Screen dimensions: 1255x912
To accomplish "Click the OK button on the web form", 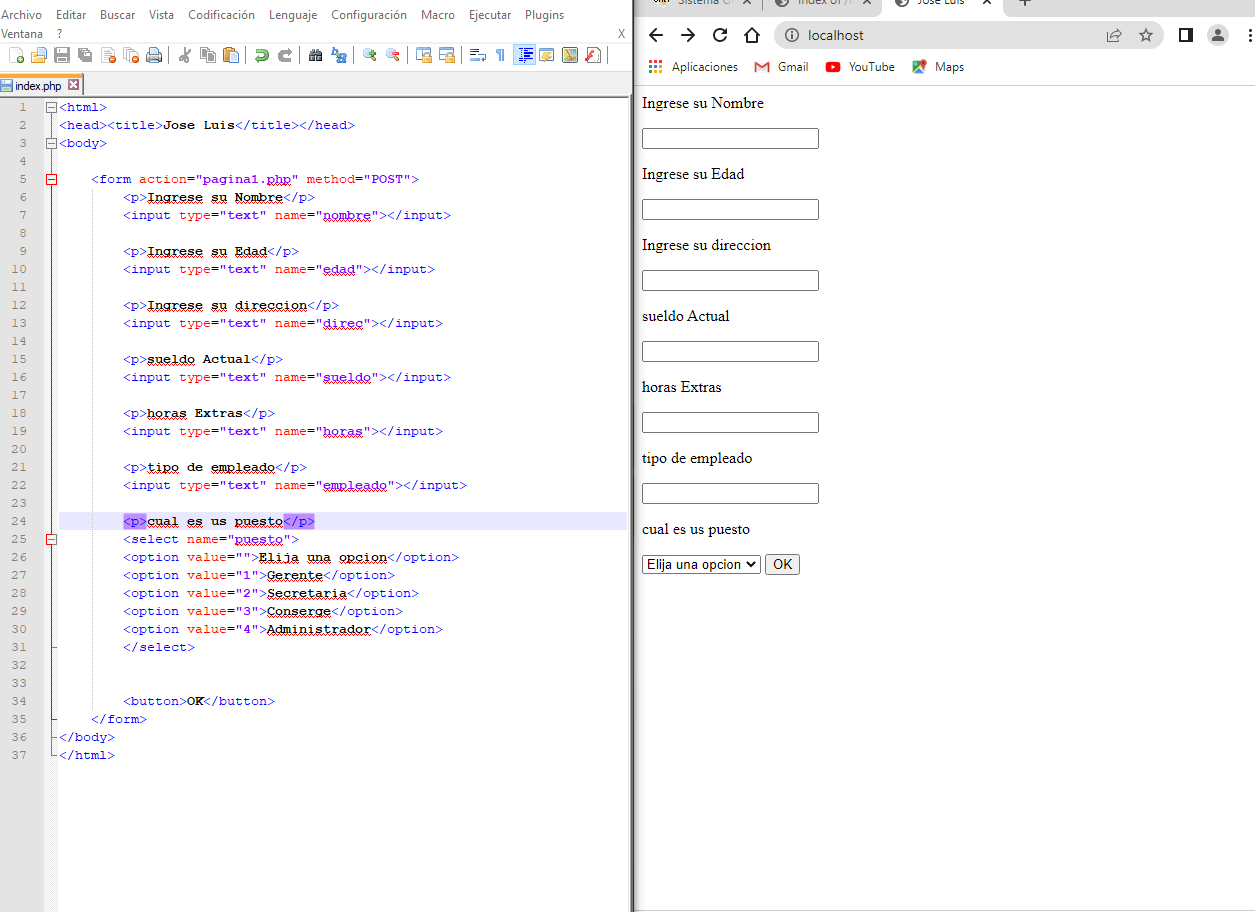I will coord(782,564).
